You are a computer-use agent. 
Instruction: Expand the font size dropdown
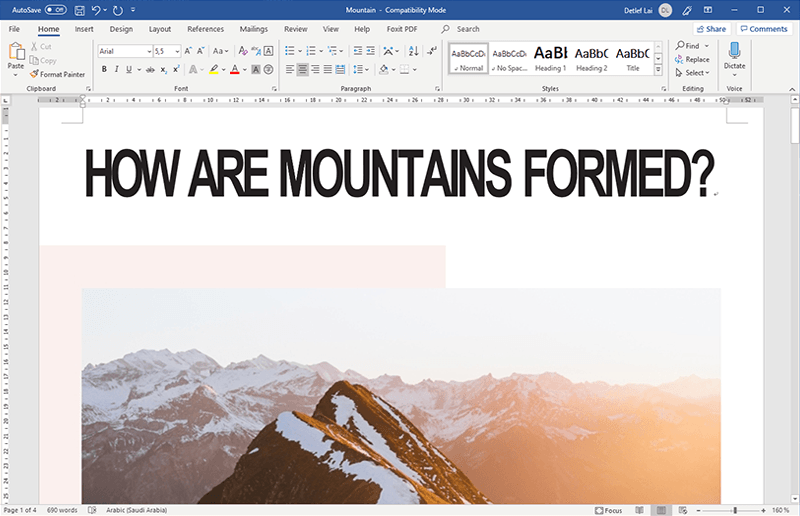pyautogui.click(x=178, y=51)
